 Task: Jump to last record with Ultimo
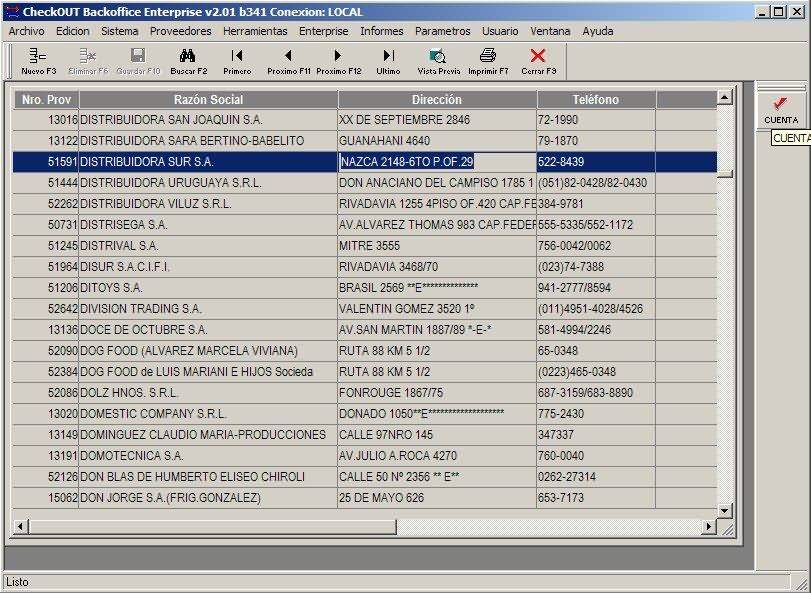tap(388, 62)
